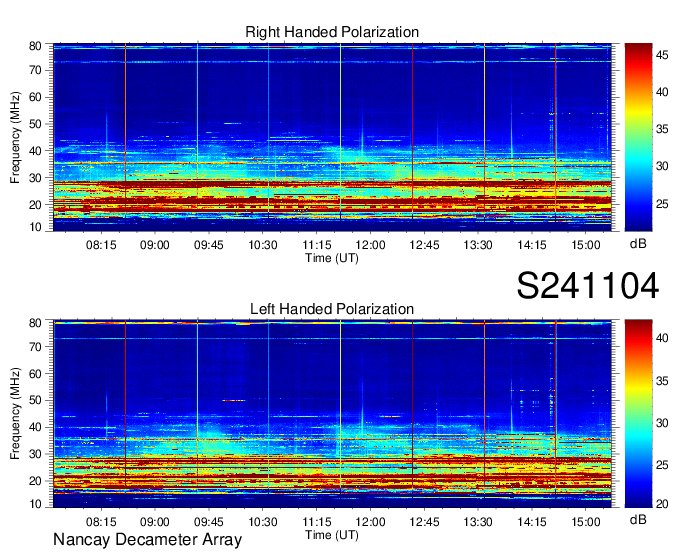Click the 11:15 time tick under the bottom plot
The image size is (680, 552).
[x=317, y=521]
